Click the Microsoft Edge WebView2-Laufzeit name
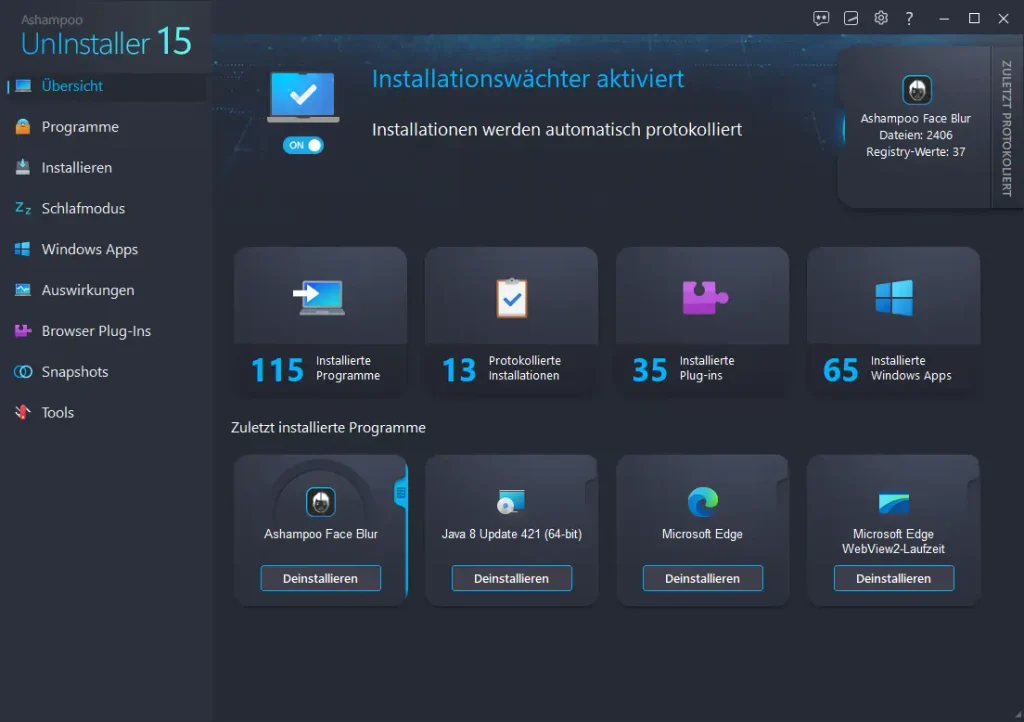This screenshot has height=722, width=1024. [893, 541]
